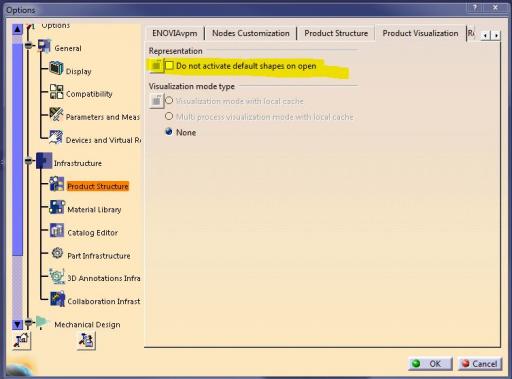
Task: Select Parameters and Meas tree entry
Action: [103, 117]
